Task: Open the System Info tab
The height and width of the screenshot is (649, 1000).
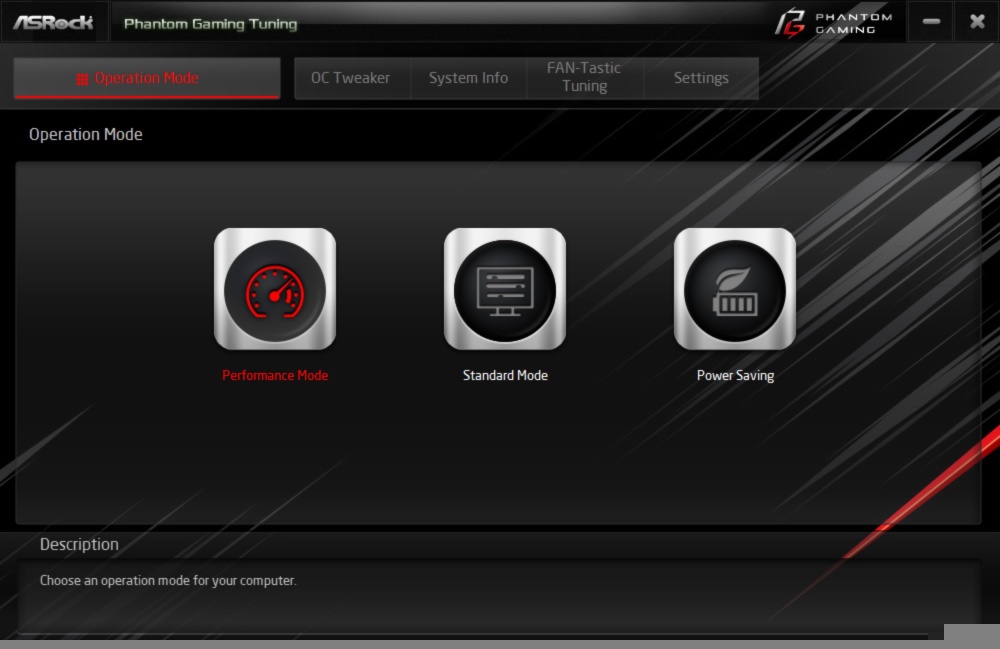Action: pyautogui.click(x=468, y=78)
